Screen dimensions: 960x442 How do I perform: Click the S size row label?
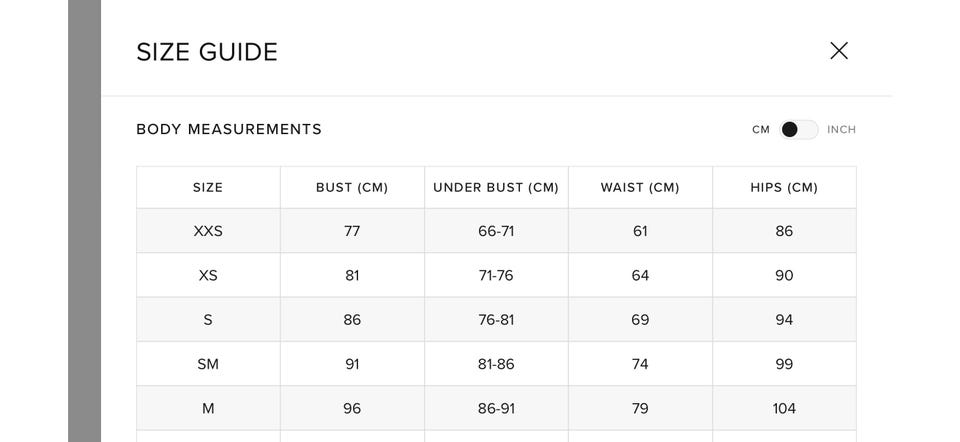[208, 320]
